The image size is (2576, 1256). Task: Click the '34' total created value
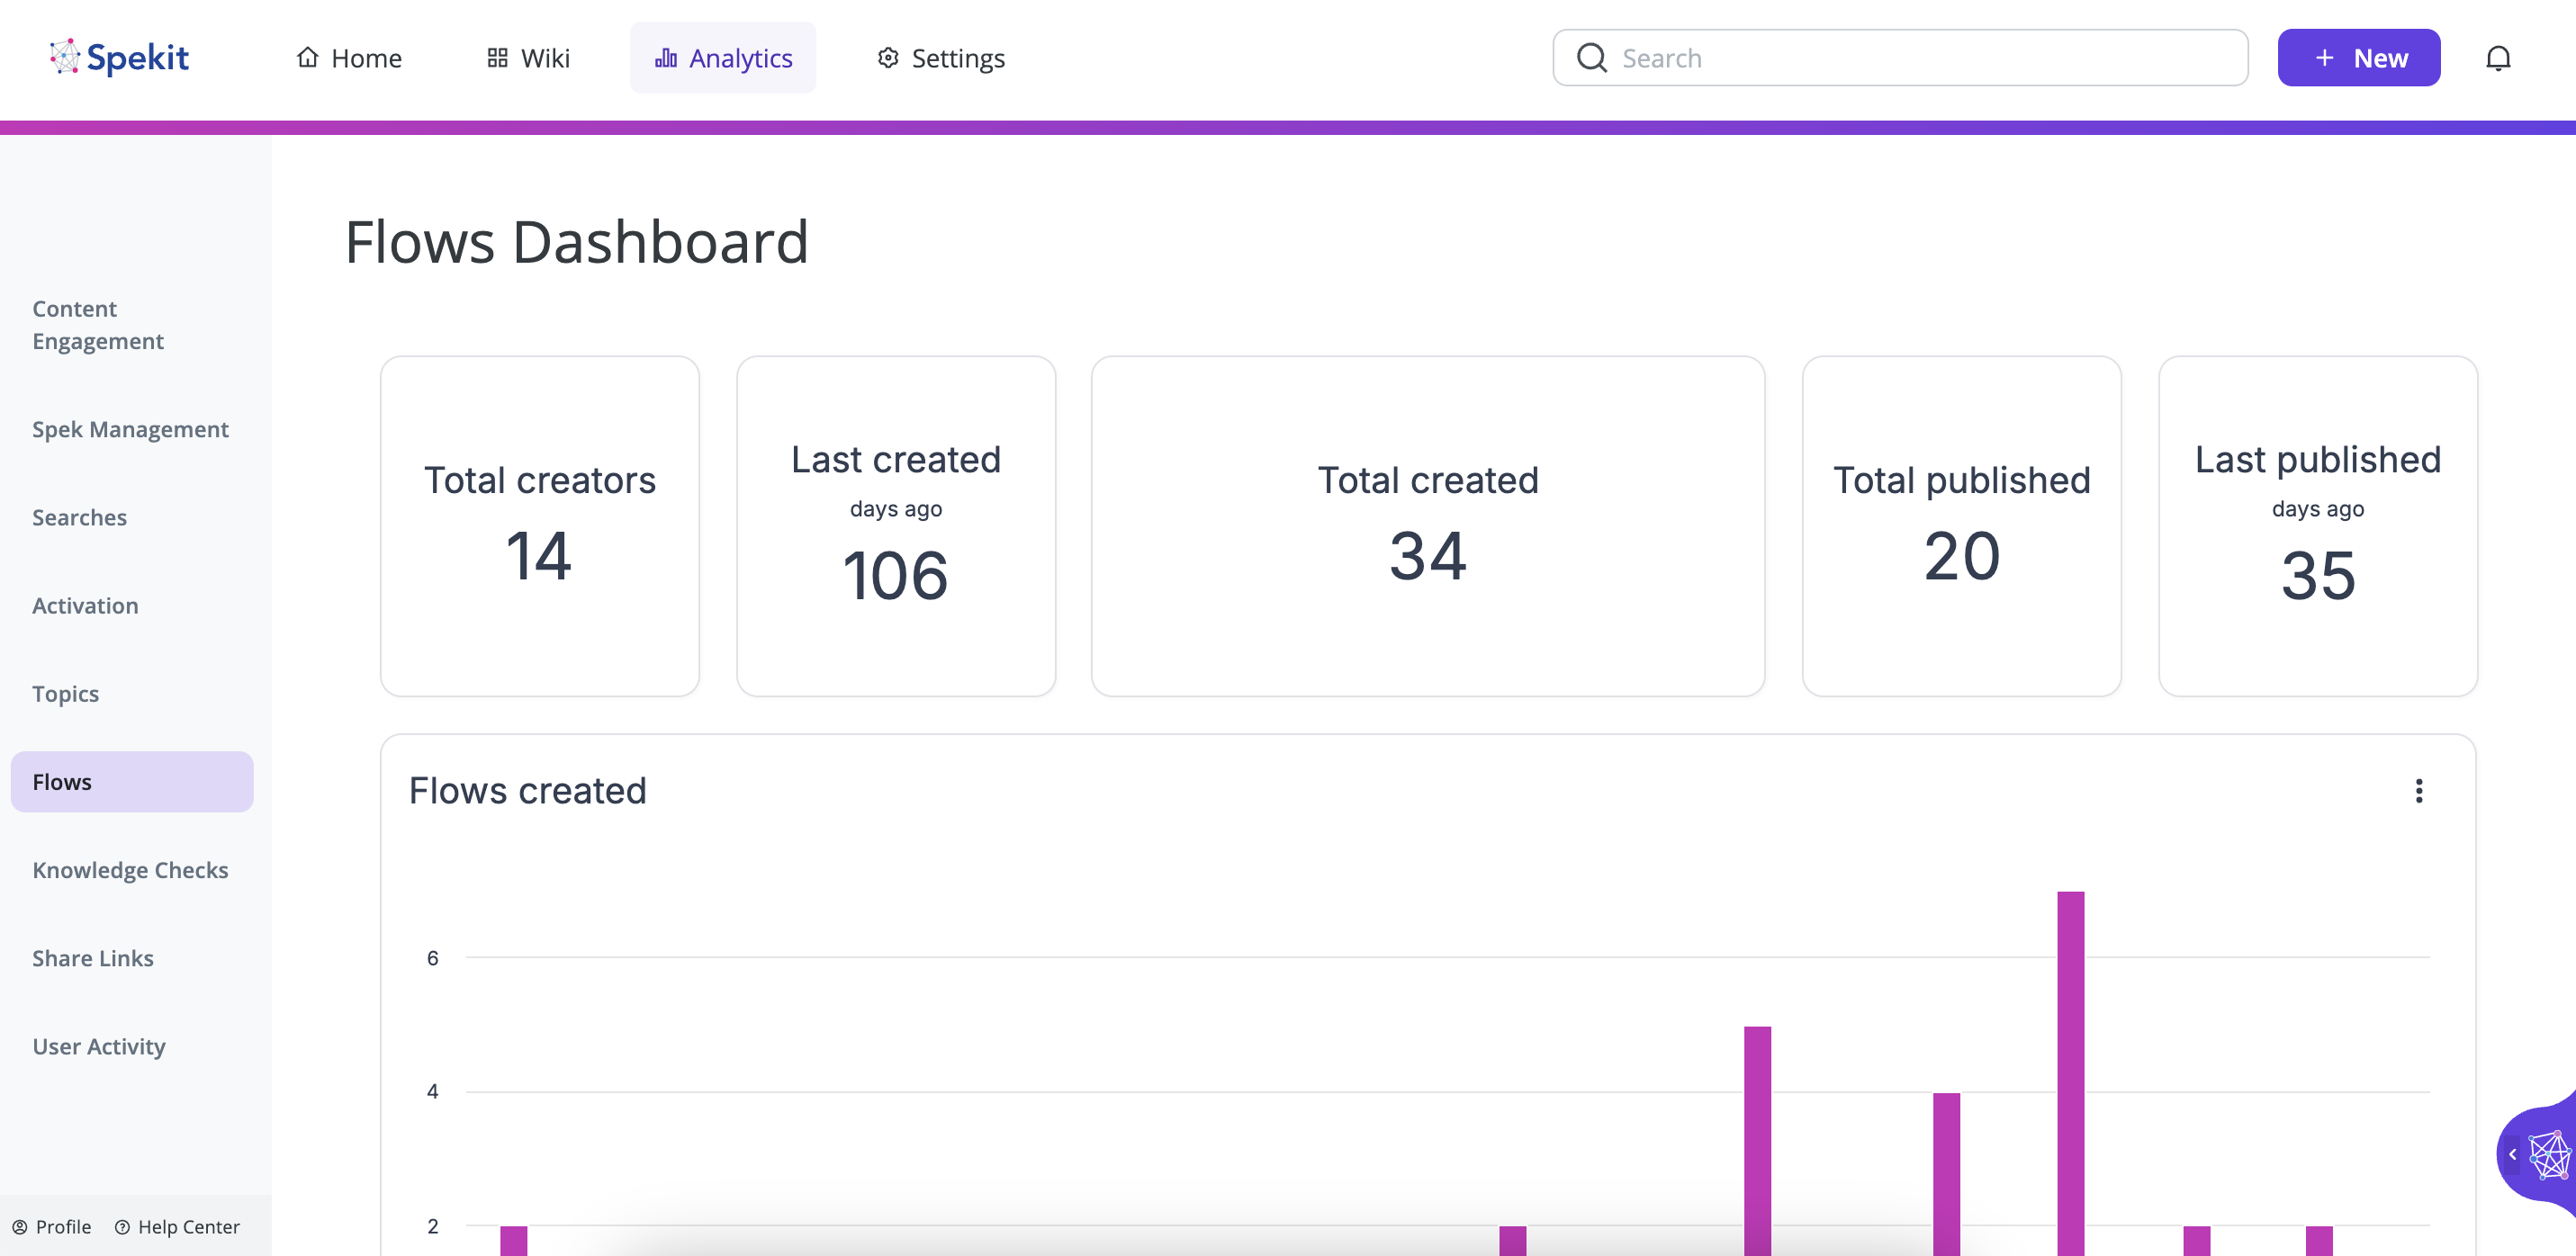tap(1428, 556)
